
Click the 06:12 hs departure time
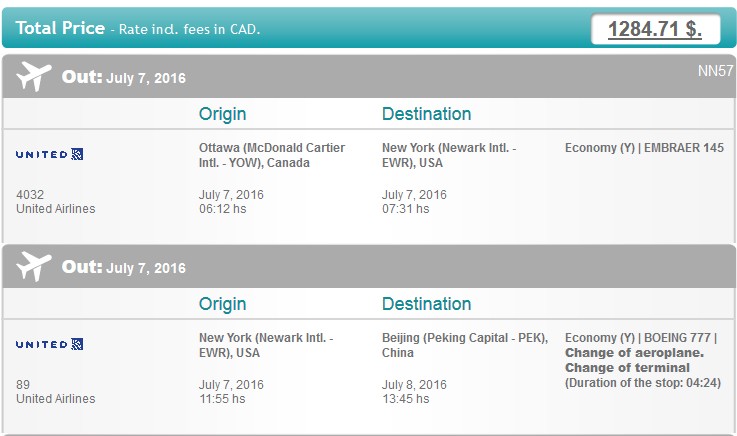221,209
